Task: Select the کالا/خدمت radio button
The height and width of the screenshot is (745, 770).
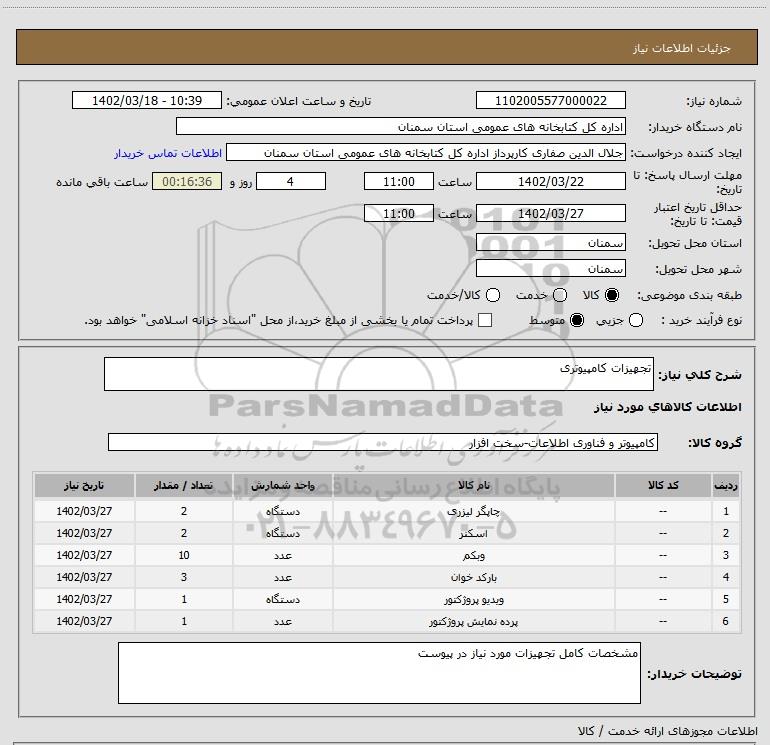Action: pyautogui.click(x=493, y=295)
